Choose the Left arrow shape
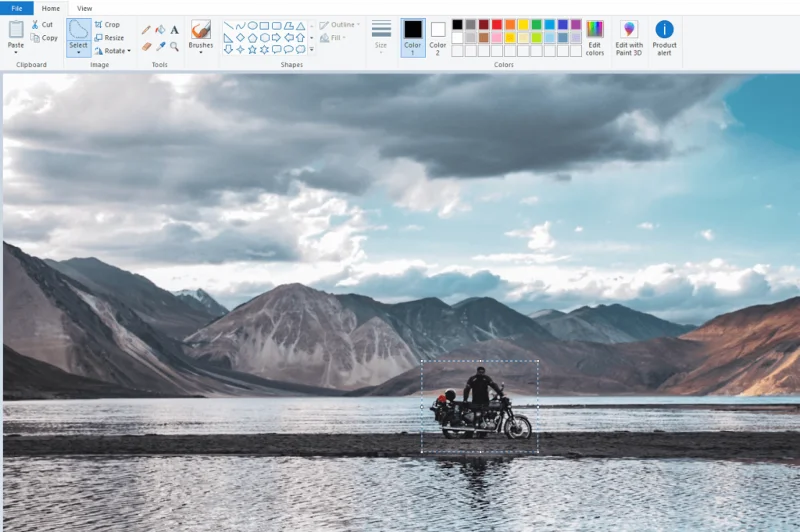Image resolution: width=800 pixels, height=532 pixels. (x=289, y=38)
